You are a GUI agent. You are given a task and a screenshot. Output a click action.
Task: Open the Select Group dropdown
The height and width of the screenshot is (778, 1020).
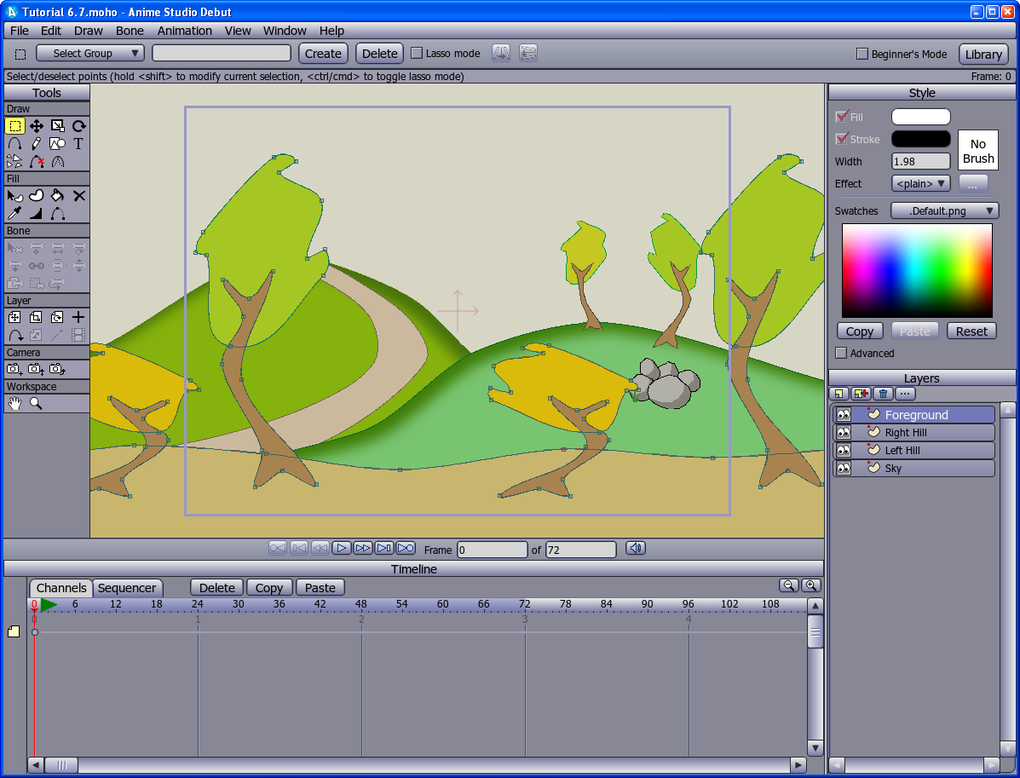91,53
